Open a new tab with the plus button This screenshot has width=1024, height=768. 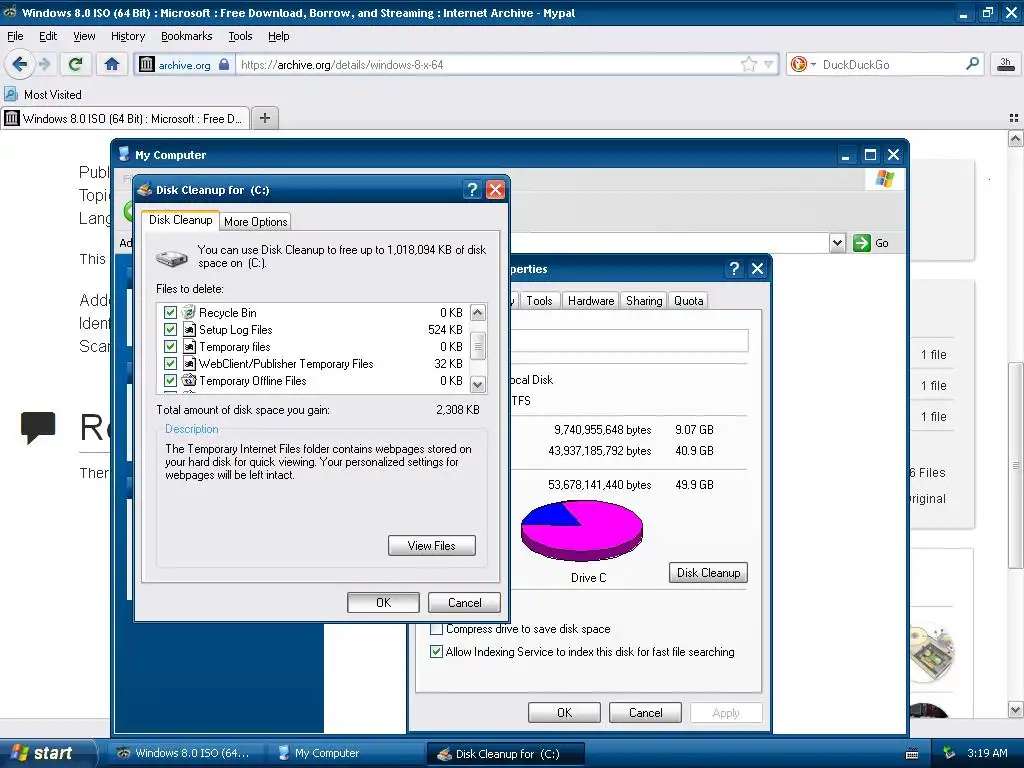tap(264, 118)
